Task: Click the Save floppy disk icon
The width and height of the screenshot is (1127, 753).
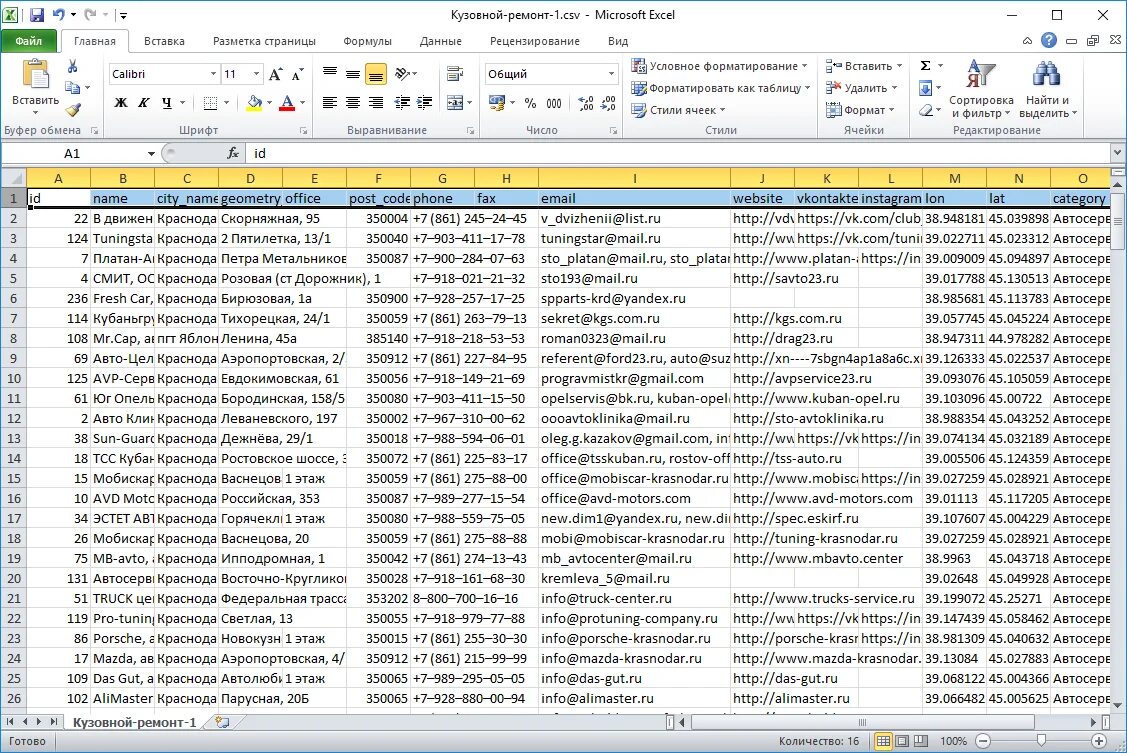Action: click(x=37, y=14)
